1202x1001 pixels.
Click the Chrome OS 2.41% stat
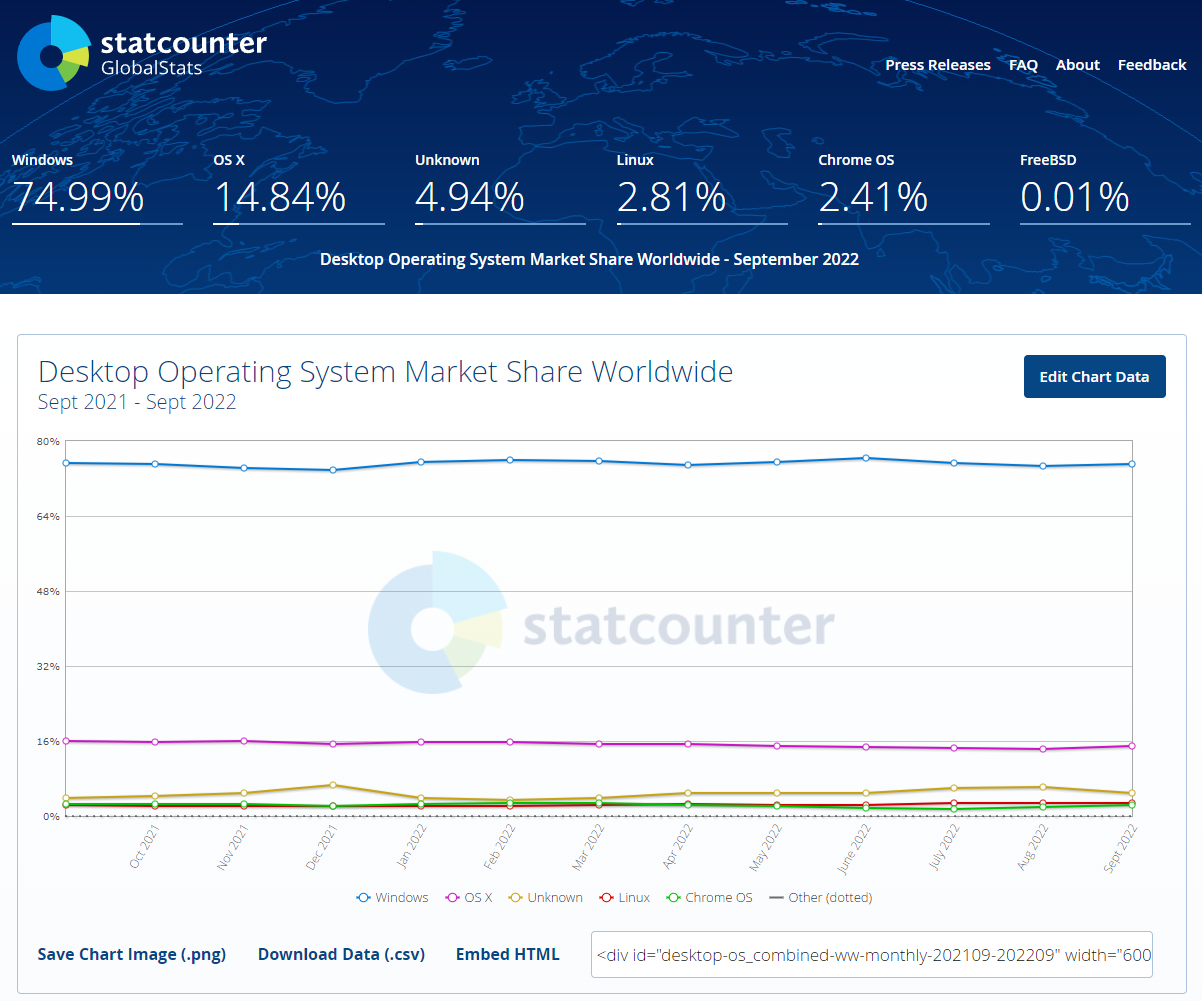[904, 188]
